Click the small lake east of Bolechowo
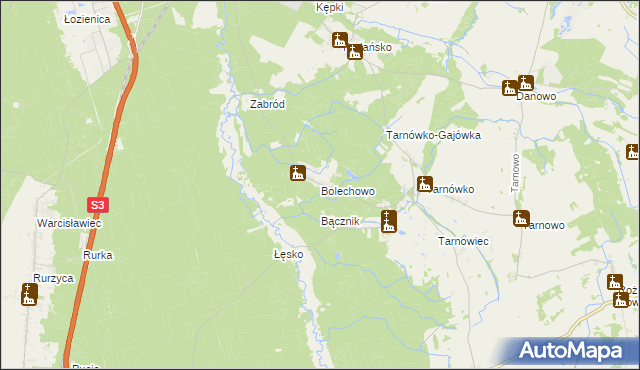The image size is (640, 370). click(351, 175)
